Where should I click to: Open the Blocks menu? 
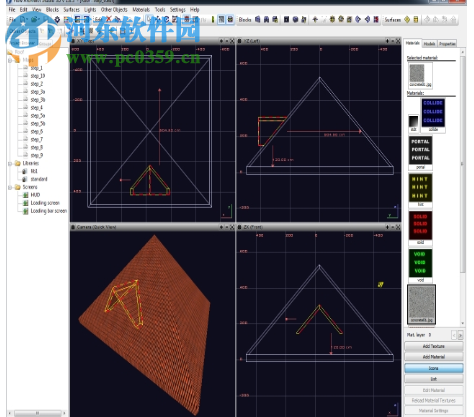pyautogui.click(x=52, y=10)
